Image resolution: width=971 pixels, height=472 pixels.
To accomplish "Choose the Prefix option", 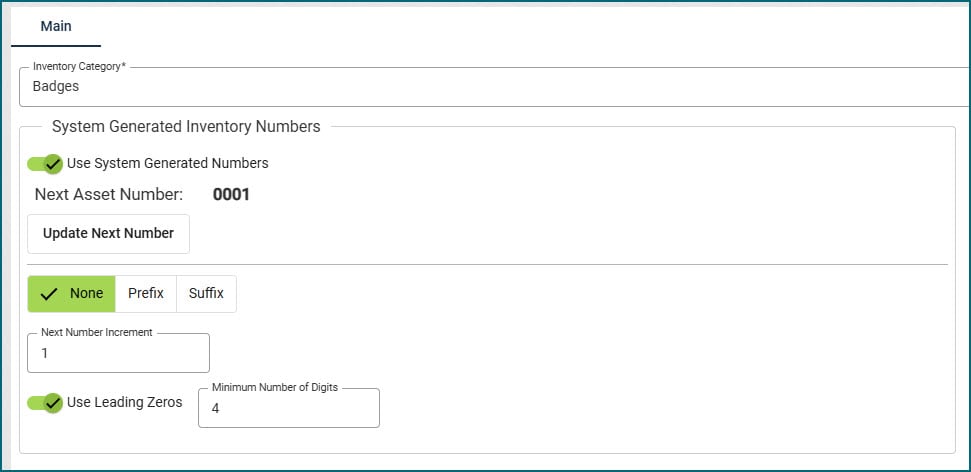I will tap(146, 294).
